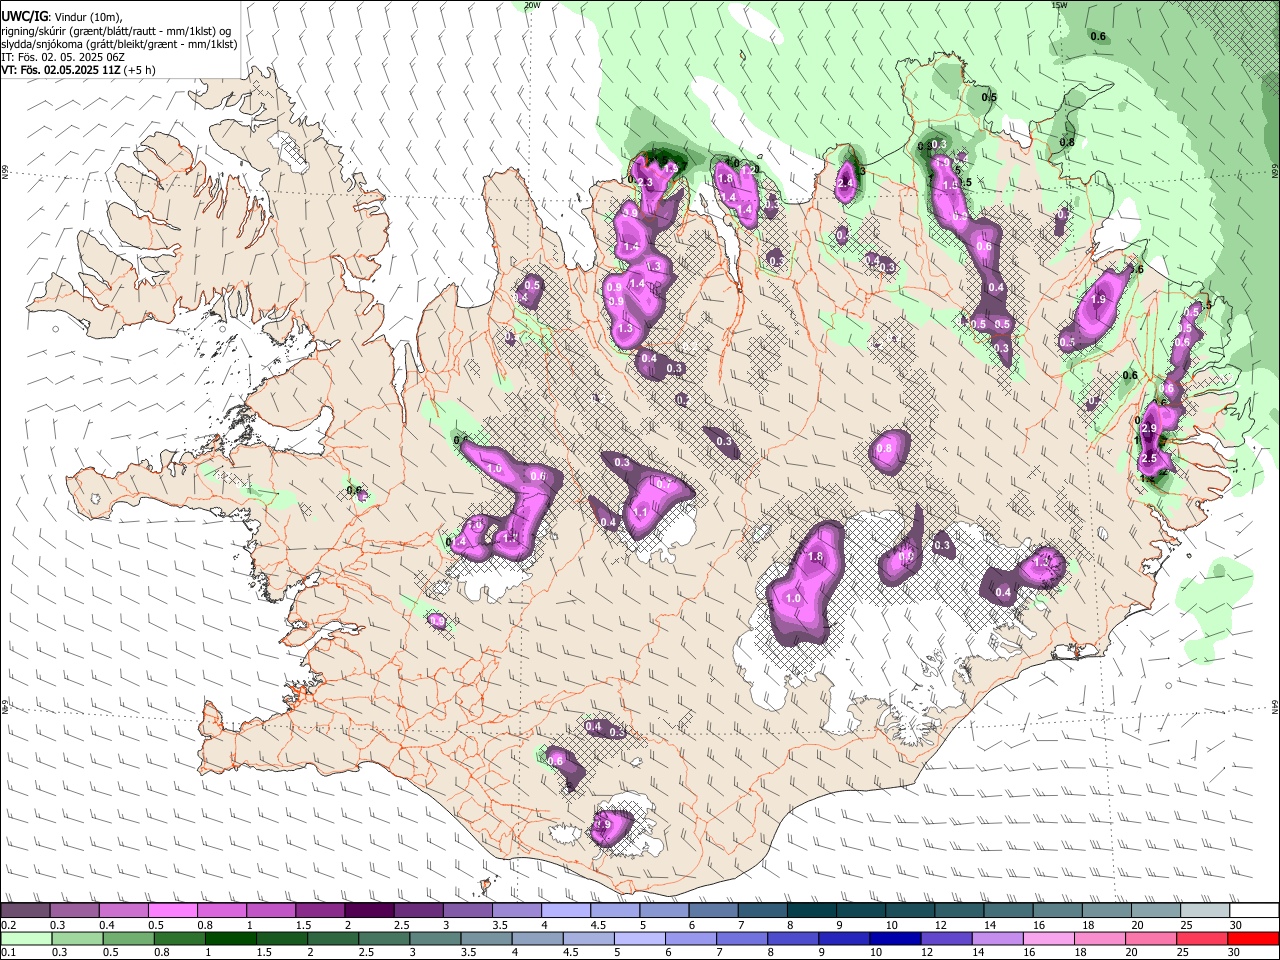Select the mauve 0.3 swatch in upper legend row
This screenshot has width=1280, height=960.
(x=74, y=911)
